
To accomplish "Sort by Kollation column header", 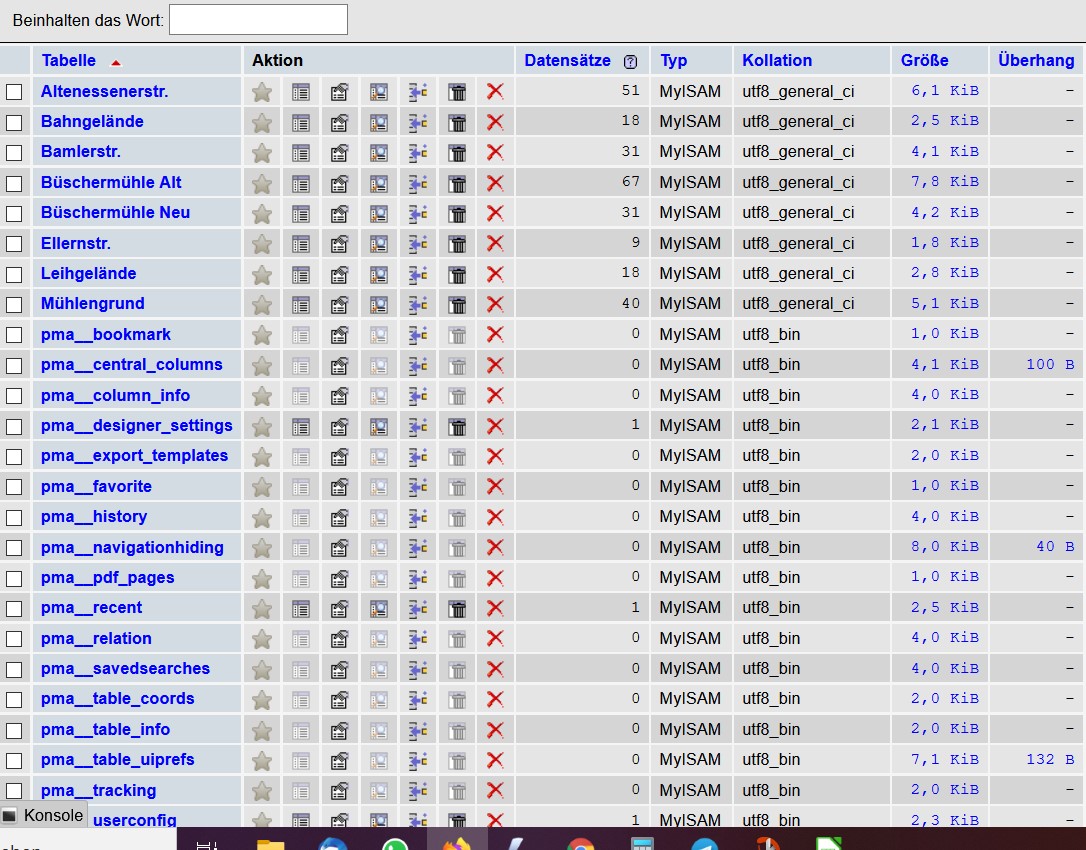I will click(x=777, y=61).
